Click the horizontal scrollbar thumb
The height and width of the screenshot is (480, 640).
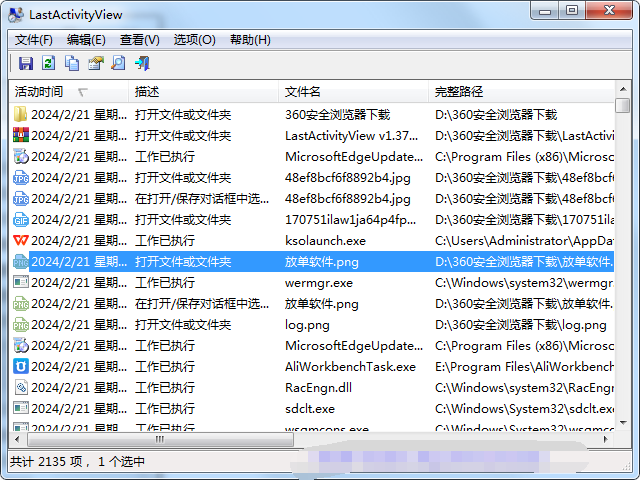[x=160, y=440]
